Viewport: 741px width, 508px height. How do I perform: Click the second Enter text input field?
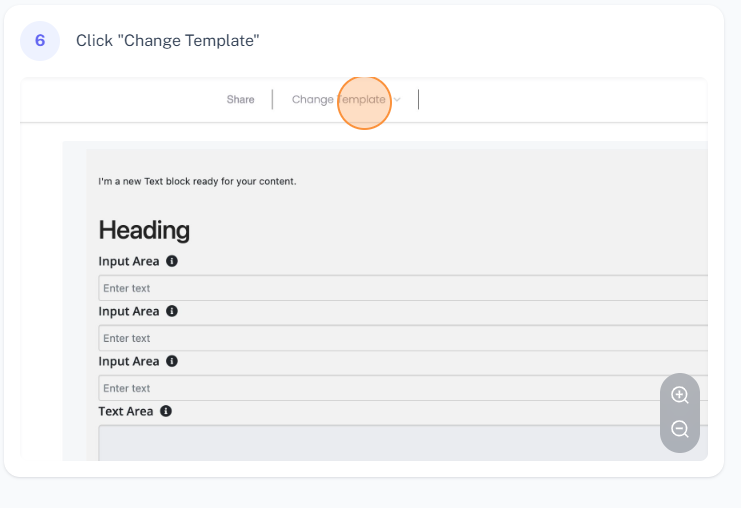(400, 338)
